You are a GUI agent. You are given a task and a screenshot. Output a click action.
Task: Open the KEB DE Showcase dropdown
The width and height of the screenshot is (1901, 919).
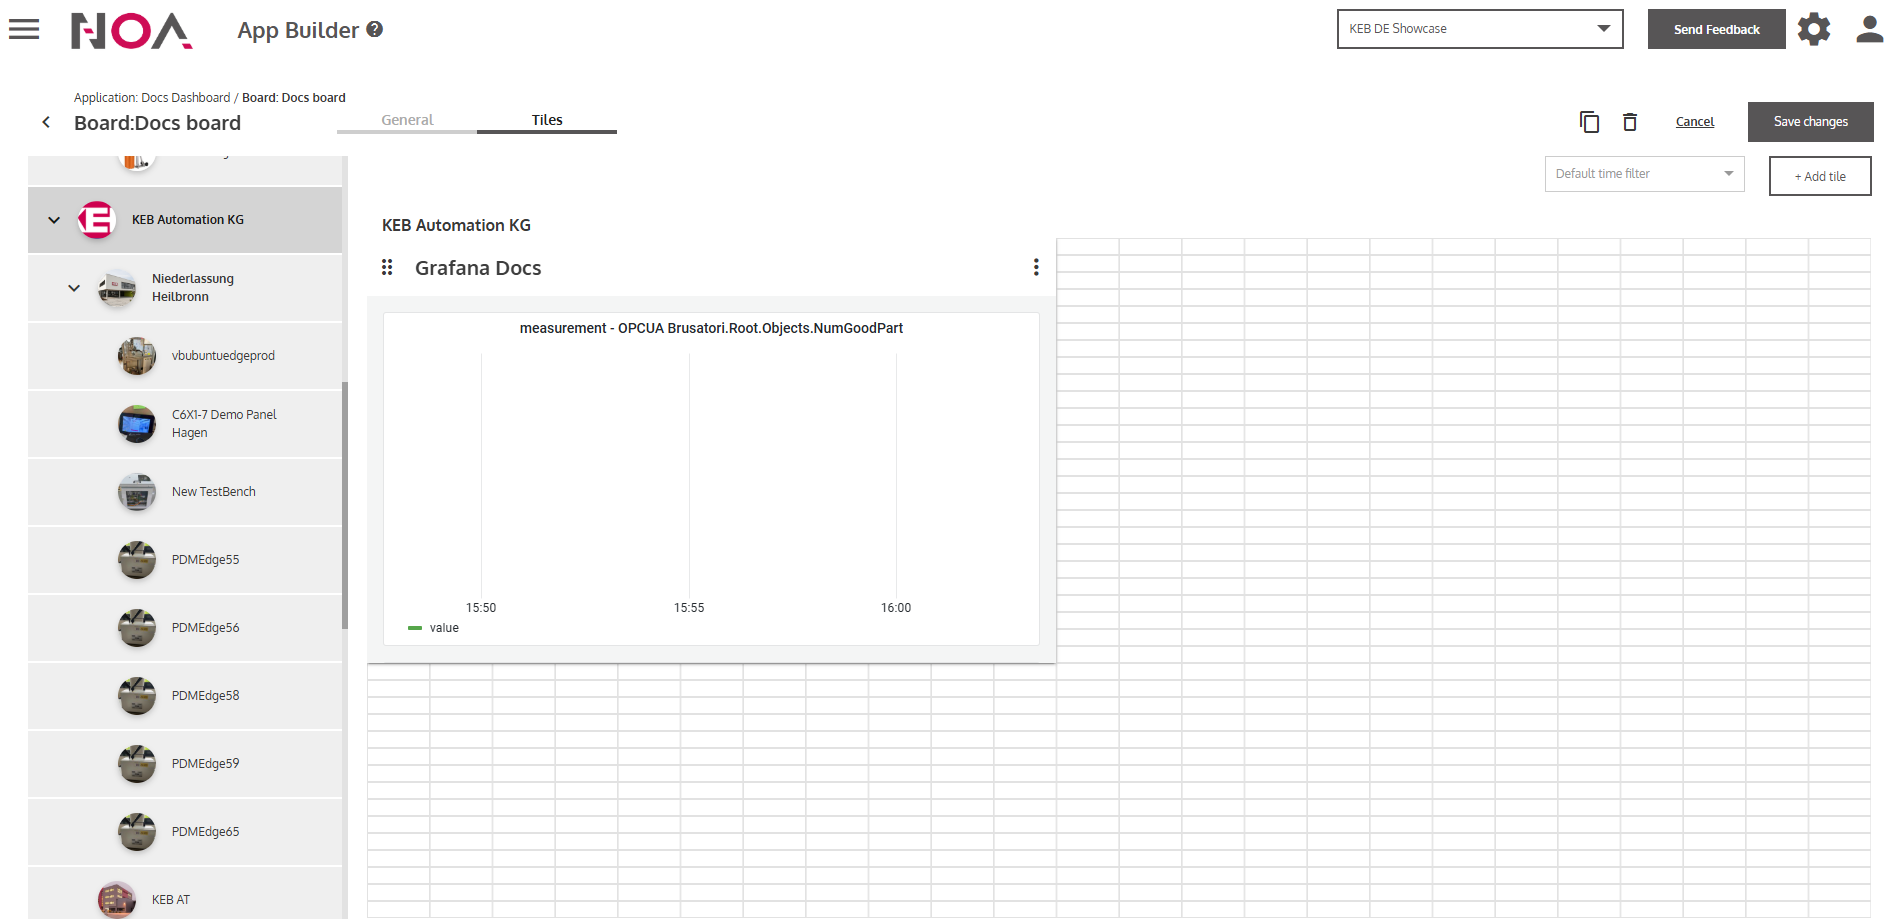coord(1479,29)
